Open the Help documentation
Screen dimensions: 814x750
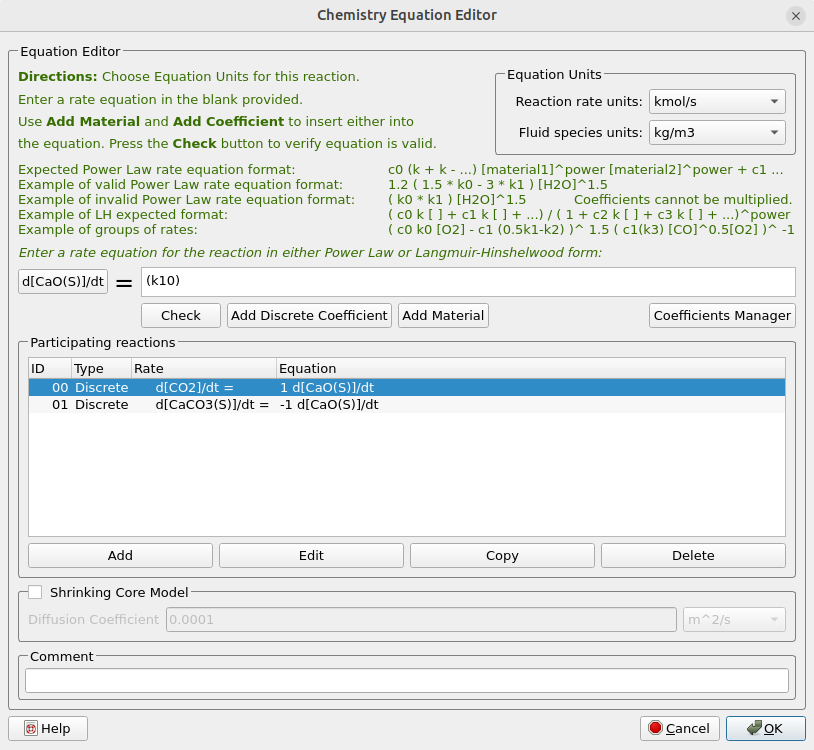pyautogui.click(x=48, y=728)
